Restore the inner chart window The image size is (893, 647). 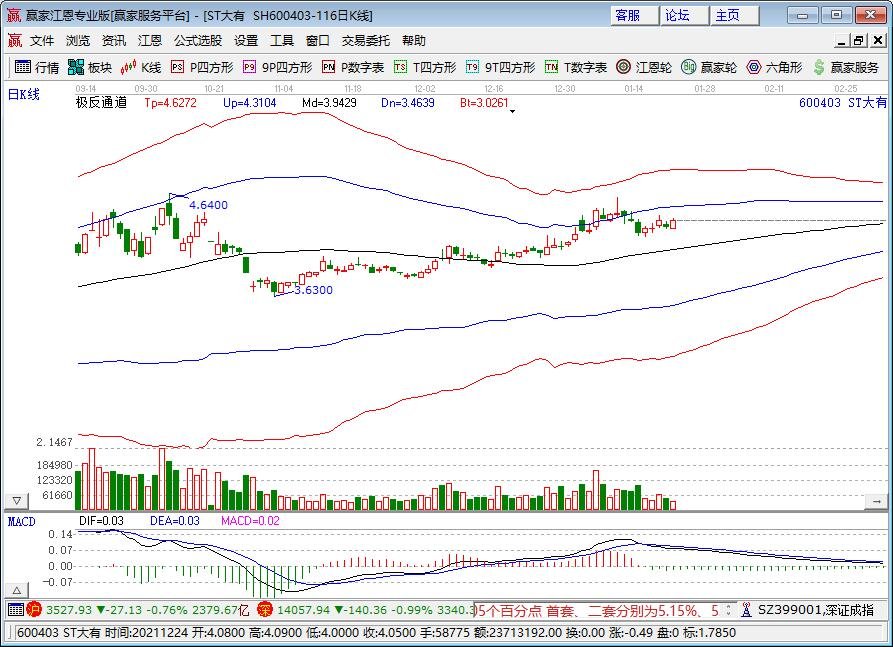[x=859, y=40]
